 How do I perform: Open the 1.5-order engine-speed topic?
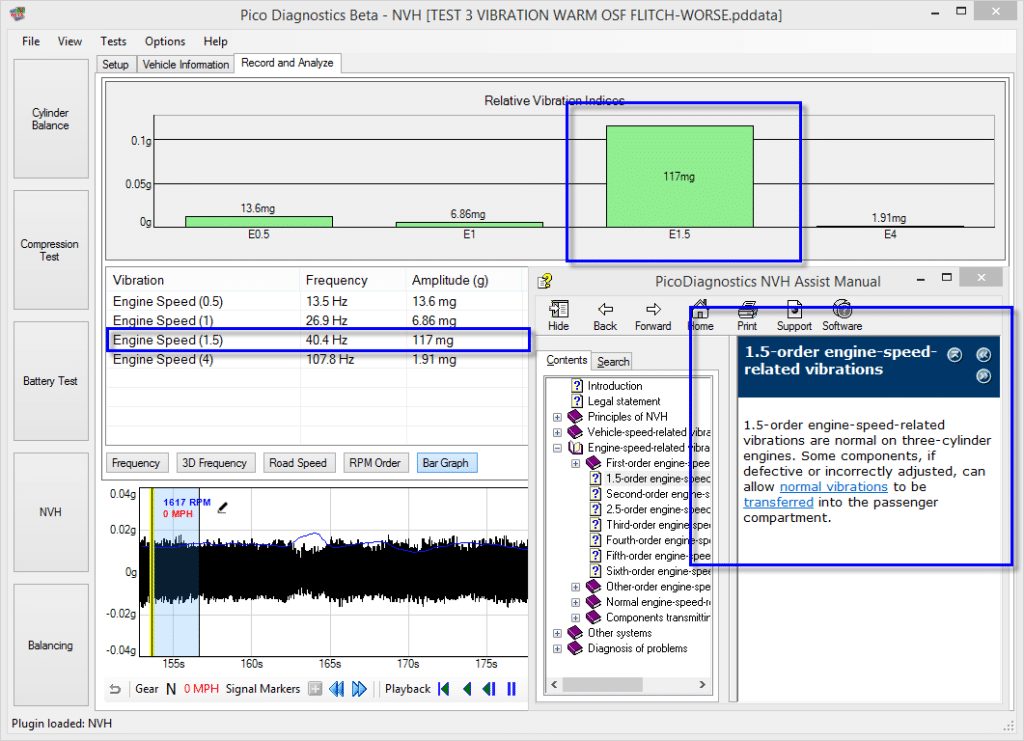click(658, 479)
